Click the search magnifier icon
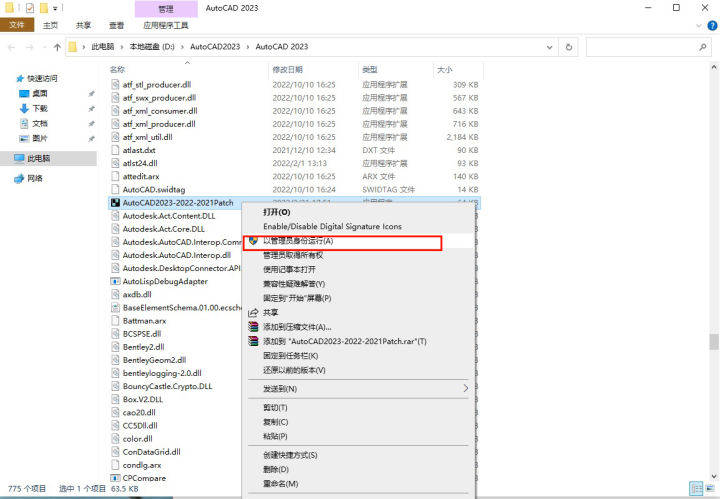Image resolution: width=720 pixels, height=499 pixels. pos(703,47)
